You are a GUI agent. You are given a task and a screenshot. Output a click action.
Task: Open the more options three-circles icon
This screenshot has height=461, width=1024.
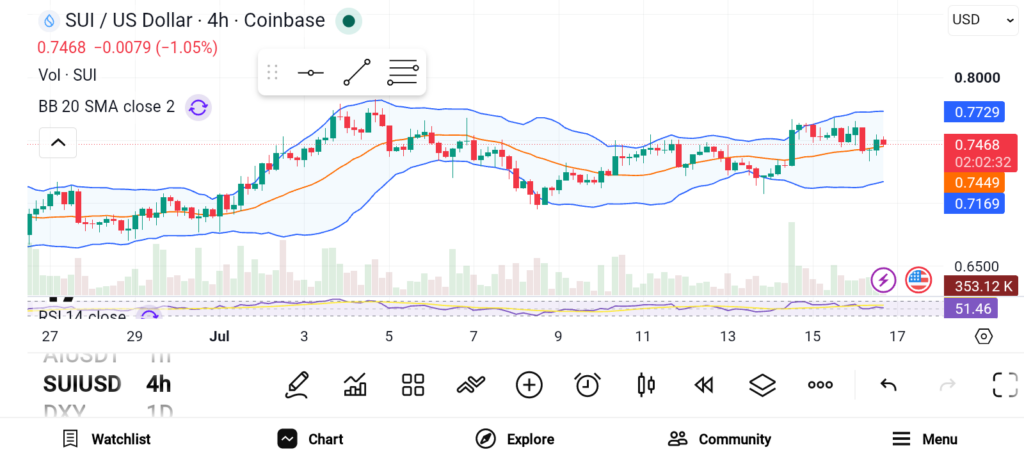click(820, 385)
